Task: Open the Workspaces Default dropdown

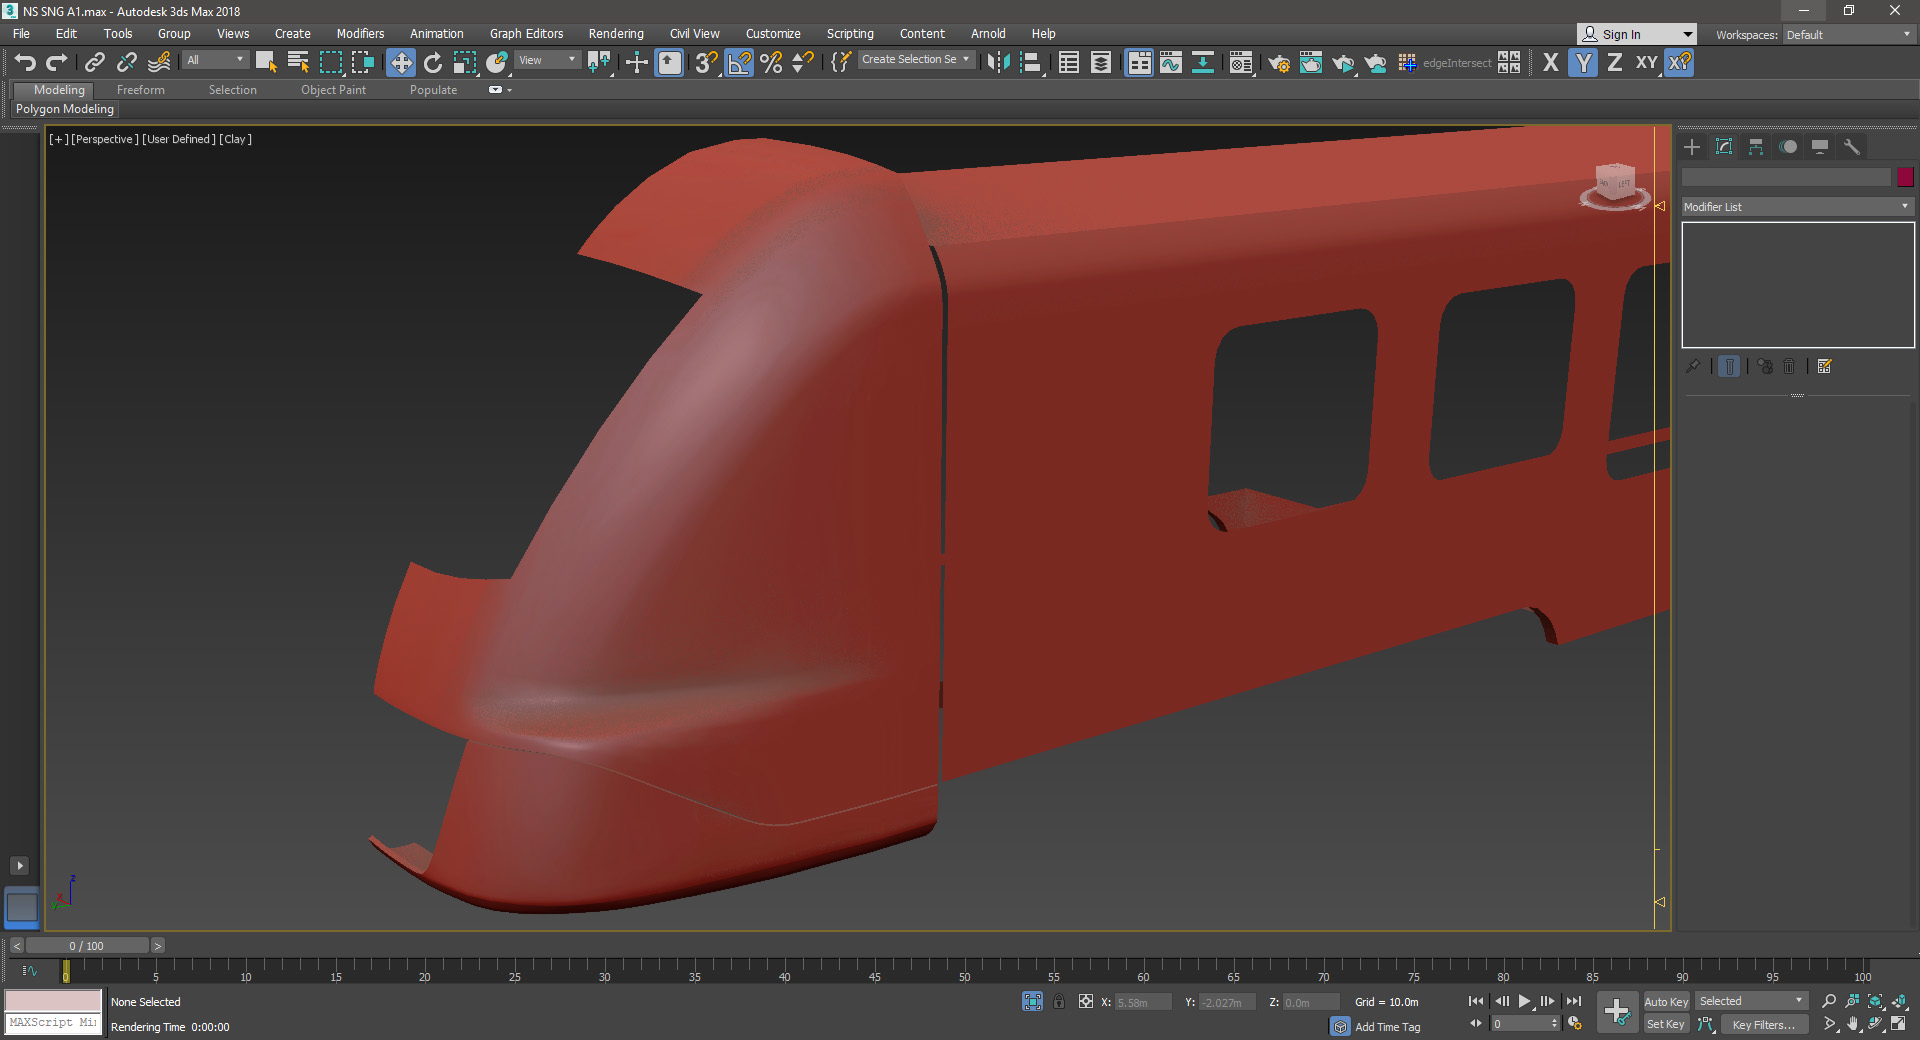Action: (x=1848, y=35)
